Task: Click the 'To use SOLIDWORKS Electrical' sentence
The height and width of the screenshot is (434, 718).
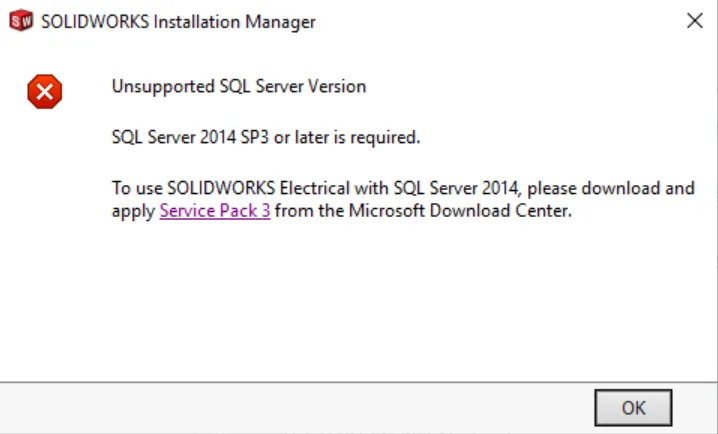Action: tap(403, 199)
